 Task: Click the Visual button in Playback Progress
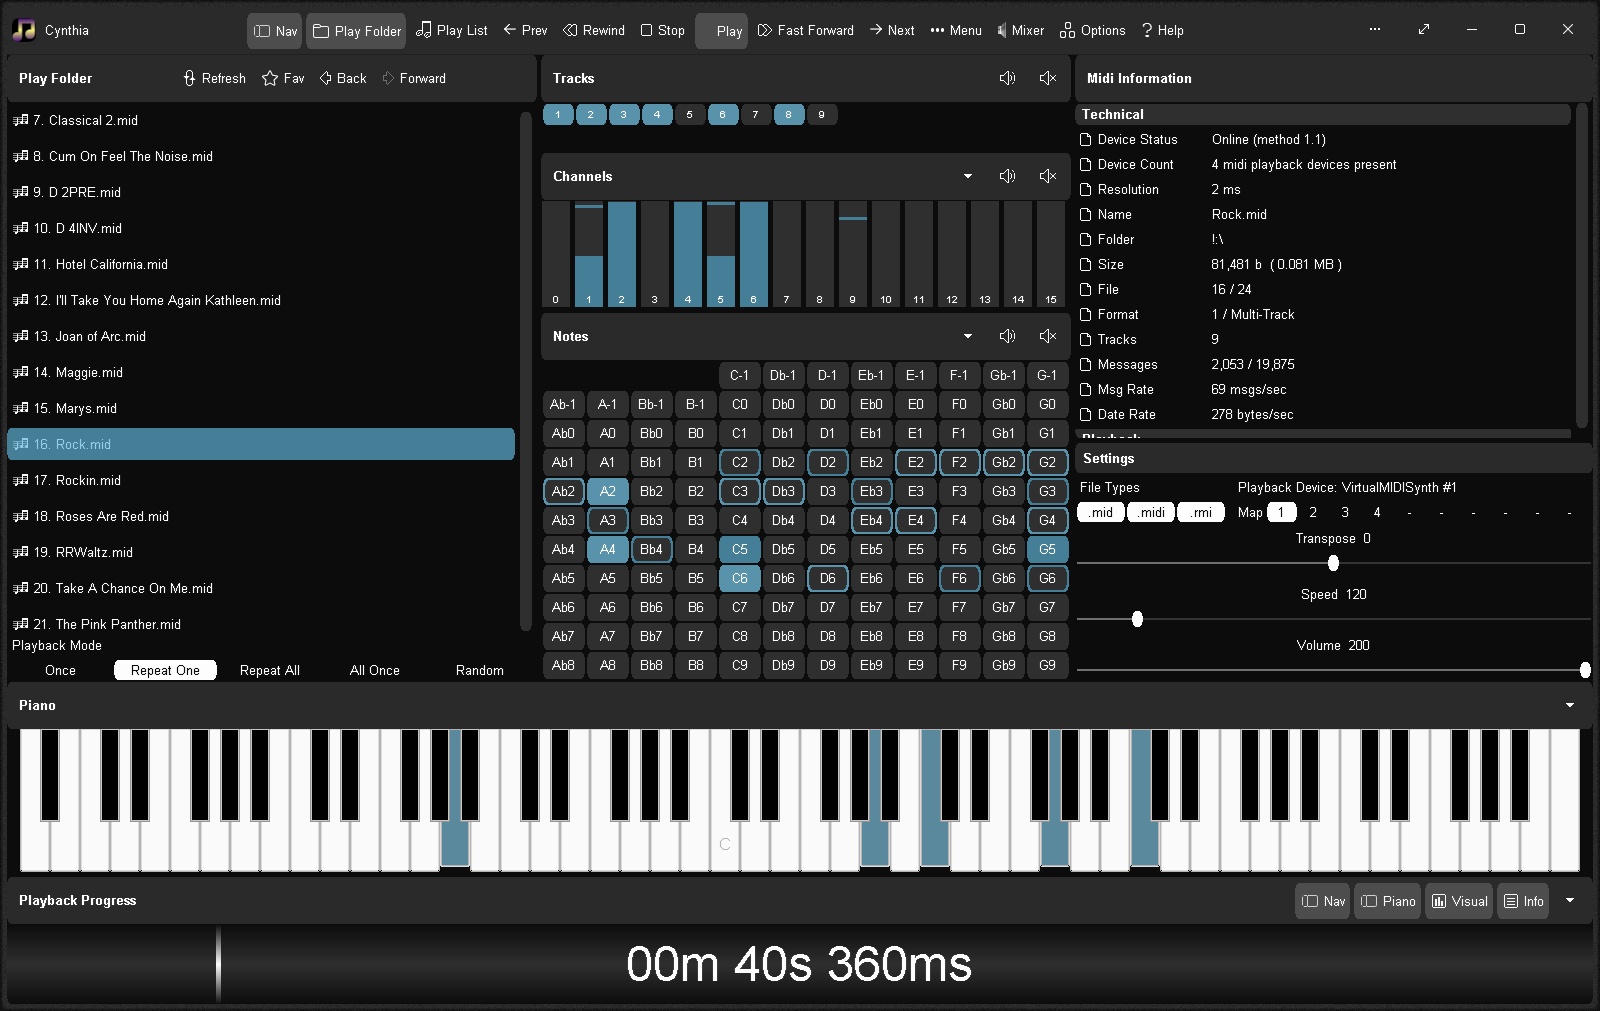click(1459, 901)
